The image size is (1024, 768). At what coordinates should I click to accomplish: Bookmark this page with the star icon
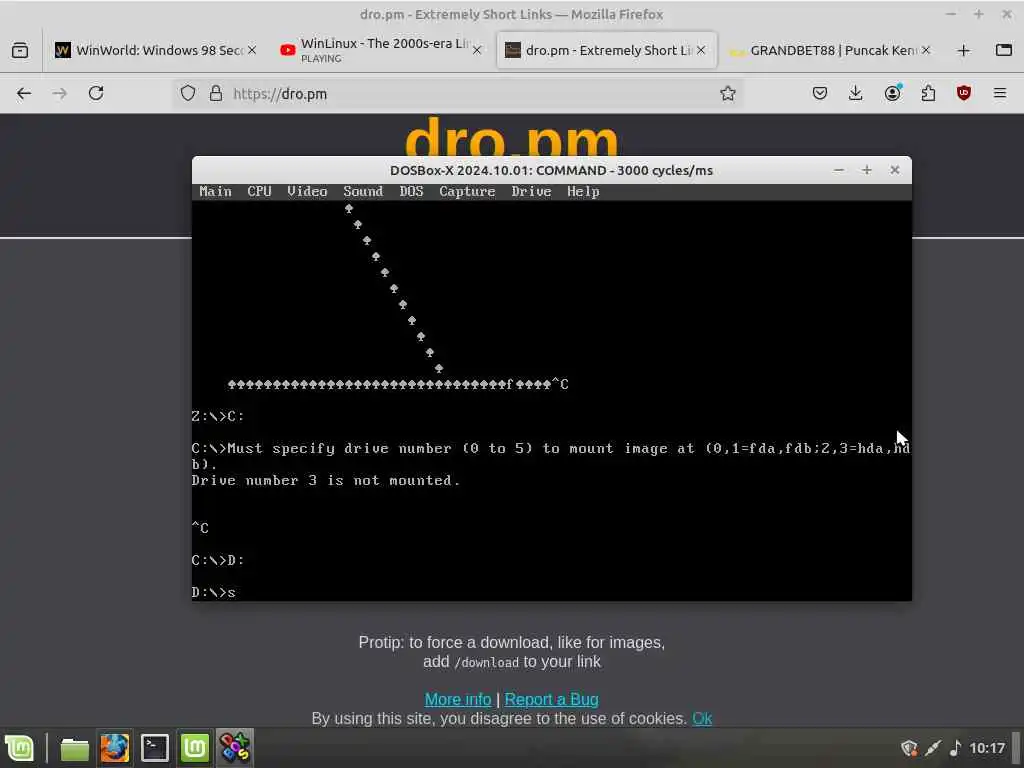click(x=728, y=93)
